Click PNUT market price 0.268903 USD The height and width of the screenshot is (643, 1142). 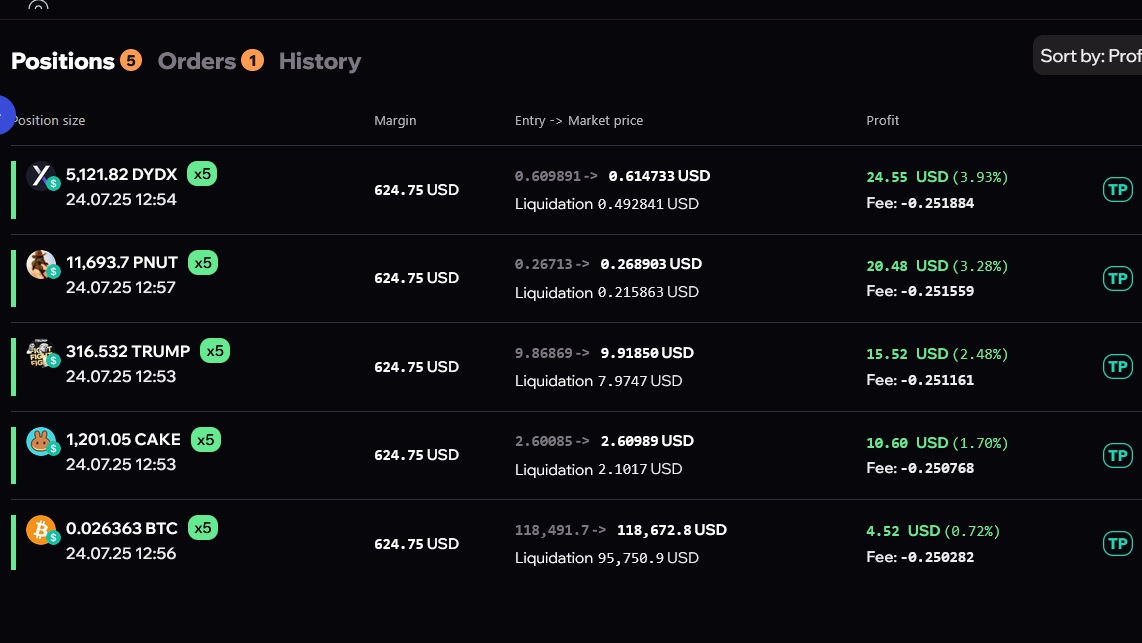point(651,264)
